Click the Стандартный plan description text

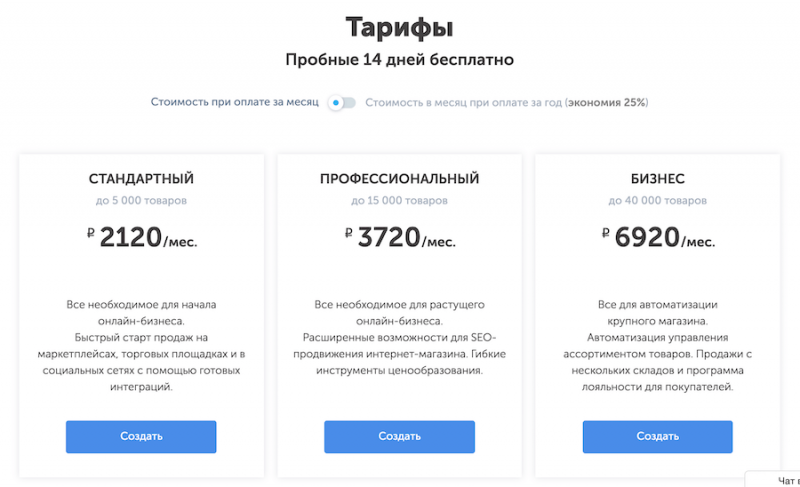point(141,345)
